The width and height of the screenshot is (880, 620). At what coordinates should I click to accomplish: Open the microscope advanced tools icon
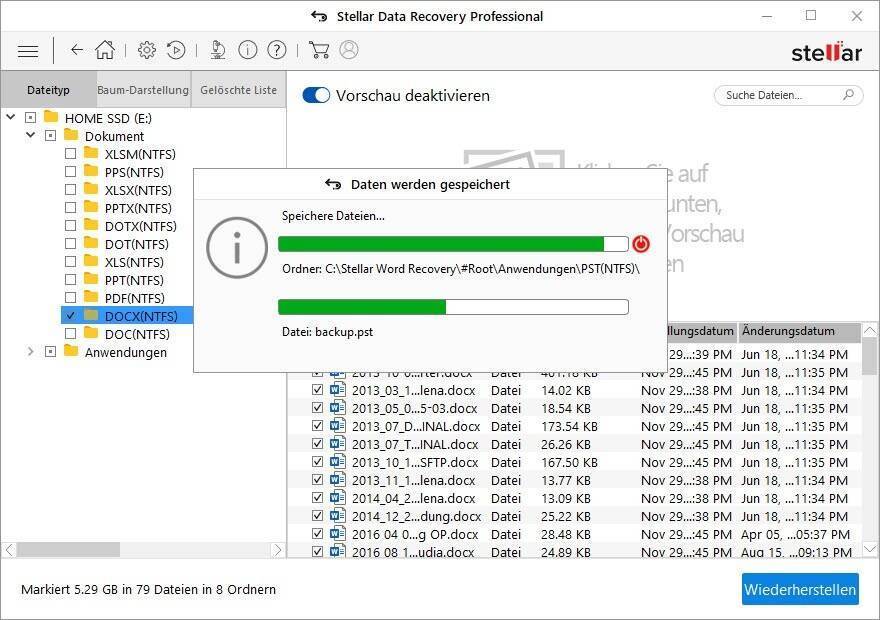(218, 50)
